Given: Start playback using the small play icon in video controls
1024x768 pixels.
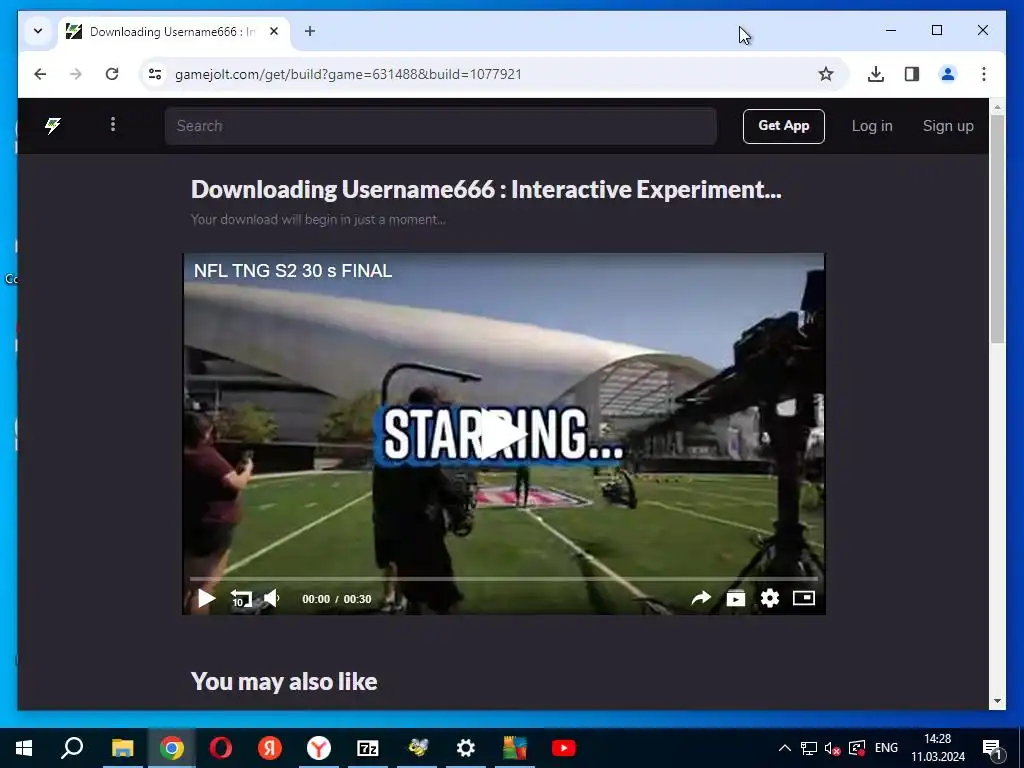Looking at the screenshot, I should click(x=206, y=598).
